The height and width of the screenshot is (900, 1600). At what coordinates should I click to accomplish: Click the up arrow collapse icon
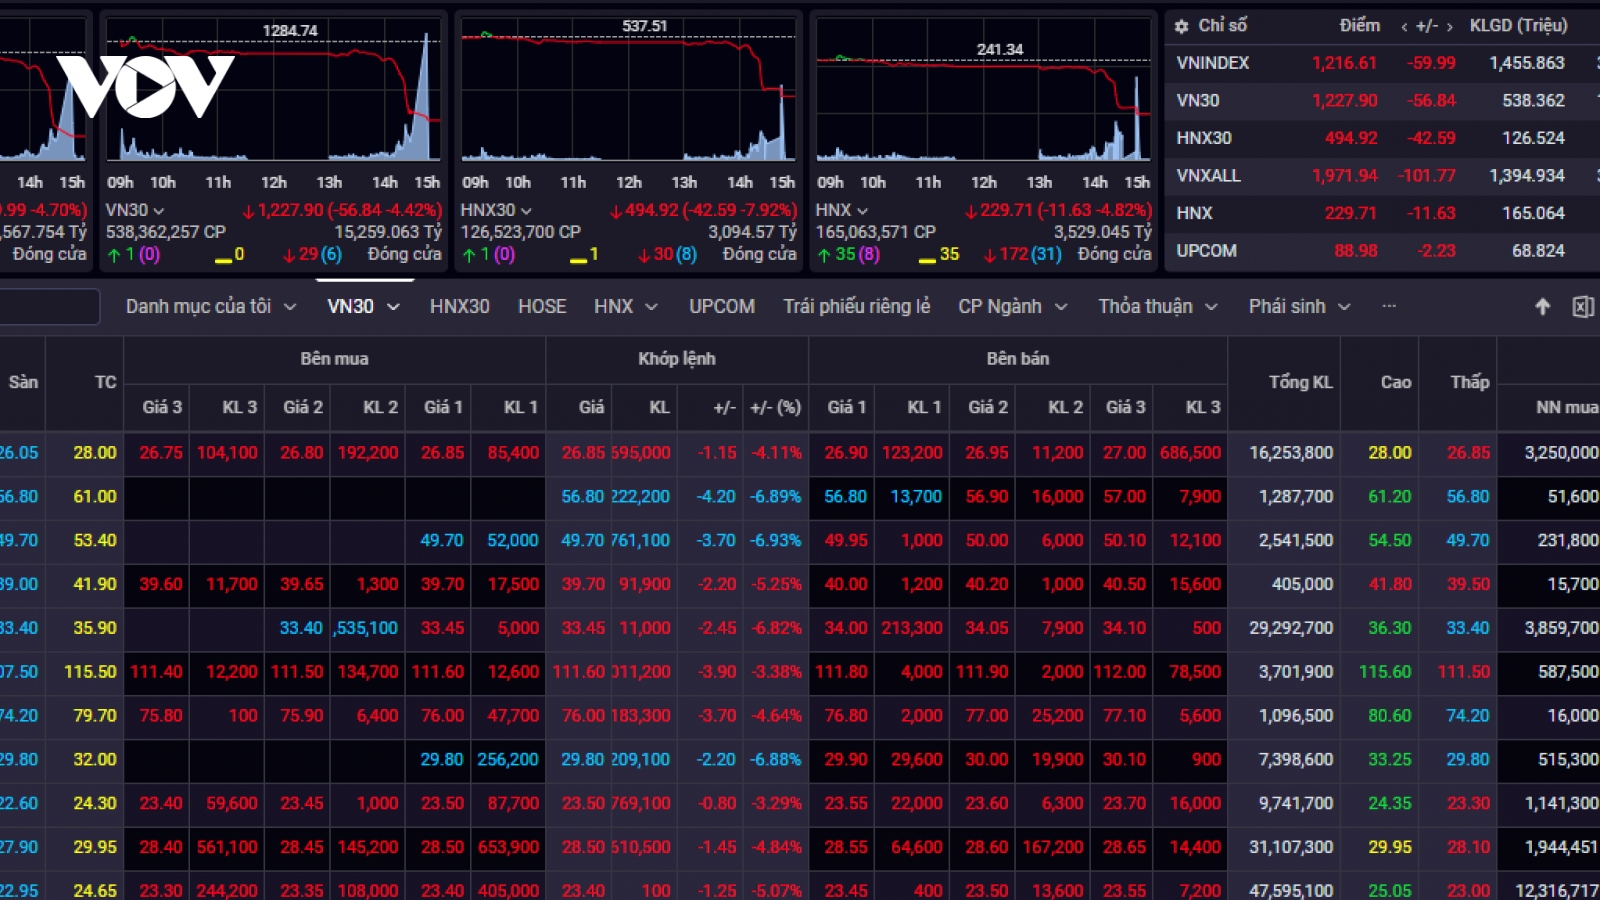click(x=1543, y=307)
